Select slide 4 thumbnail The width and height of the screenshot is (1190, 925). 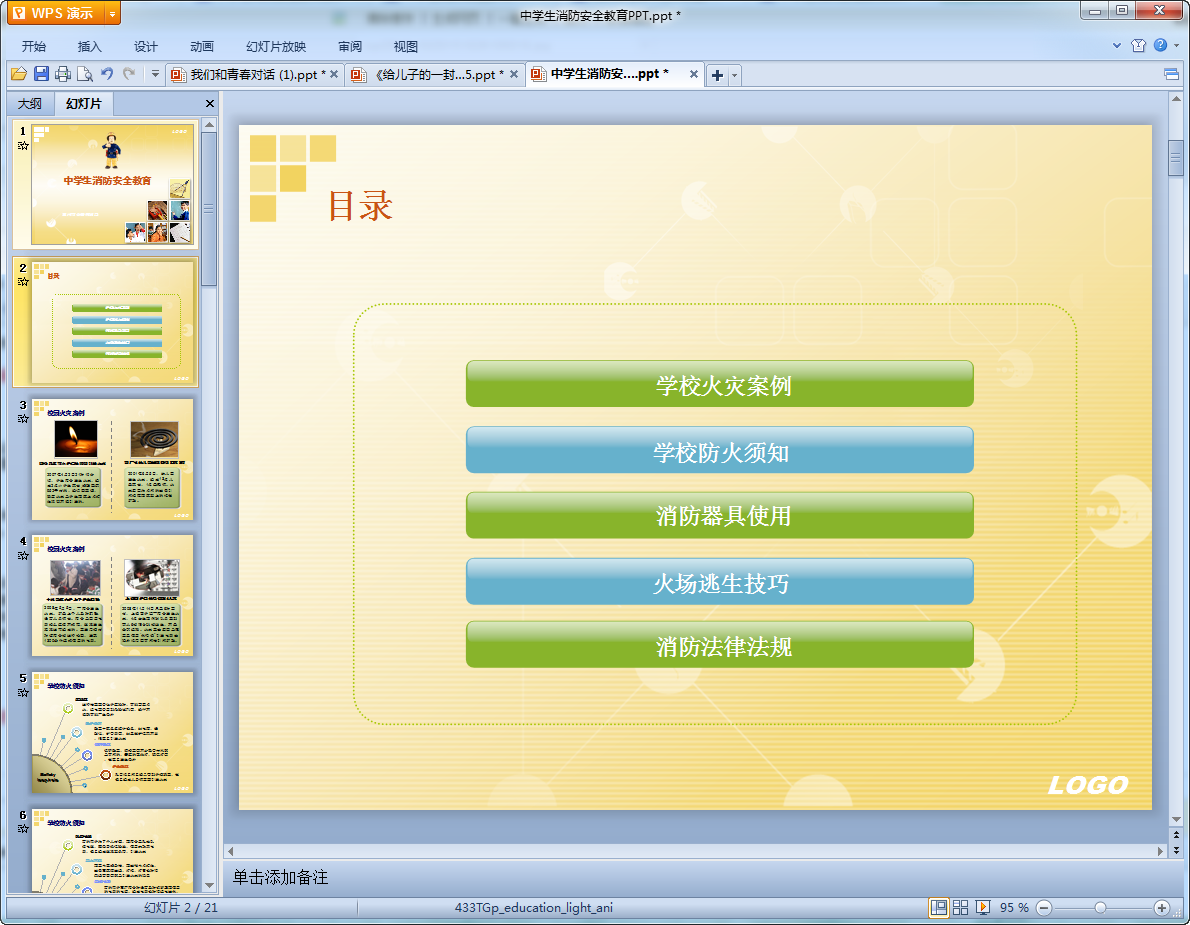click(112, 596)
